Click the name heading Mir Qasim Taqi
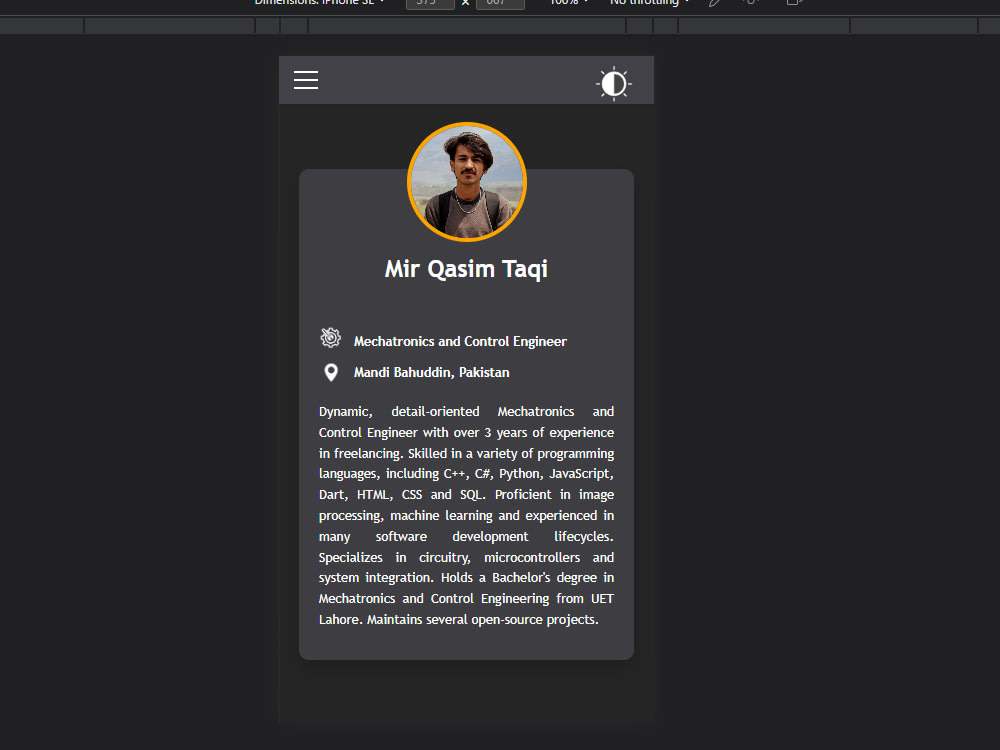The width and height of the screenshot is (1000, 750). (x=466, y=268)
